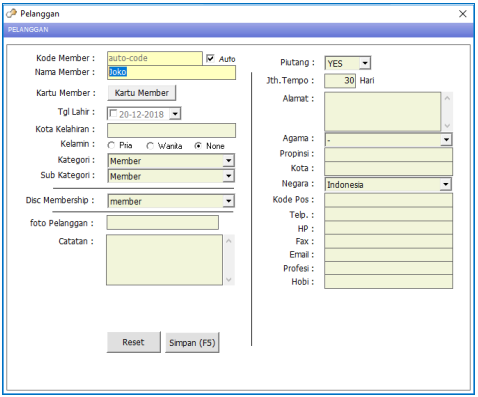Click the Kode Pos field
Viewport: 478px width, 397px height.
coord(389,200)
